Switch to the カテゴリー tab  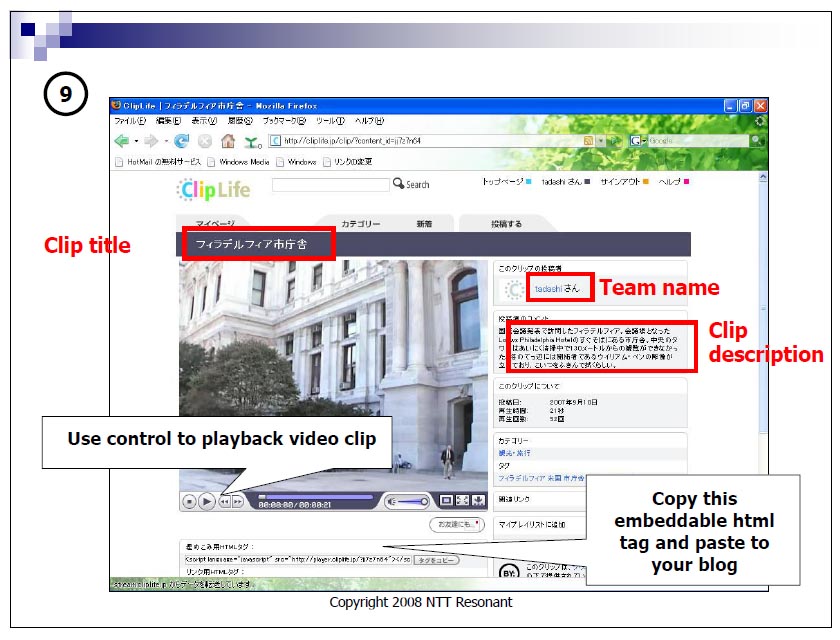[361, 224]
